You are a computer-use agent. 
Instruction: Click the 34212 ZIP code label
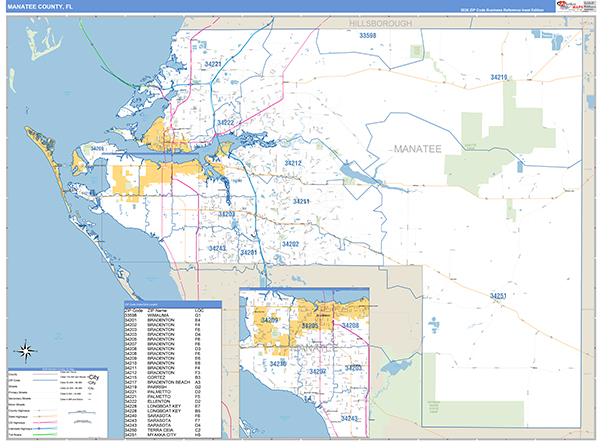coord(292,162)
